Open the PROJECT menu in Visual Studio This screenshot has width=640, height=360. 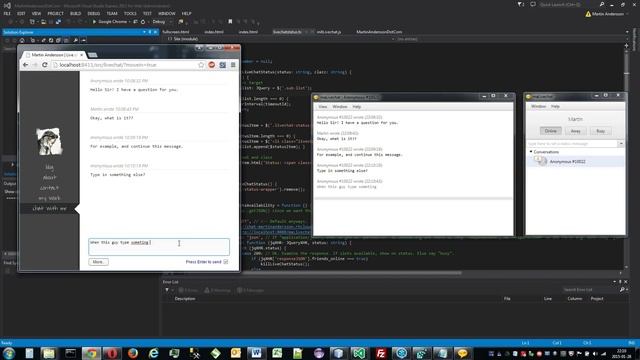(x=56, y=13)
